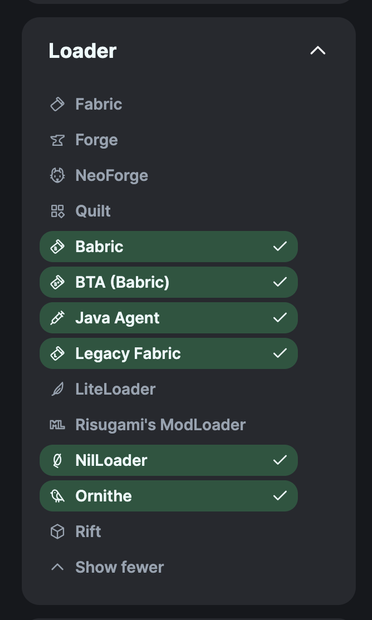The image size is (372, 620).
Task: Click the LiteLoader feather icon
Action: tap(57, 389)
